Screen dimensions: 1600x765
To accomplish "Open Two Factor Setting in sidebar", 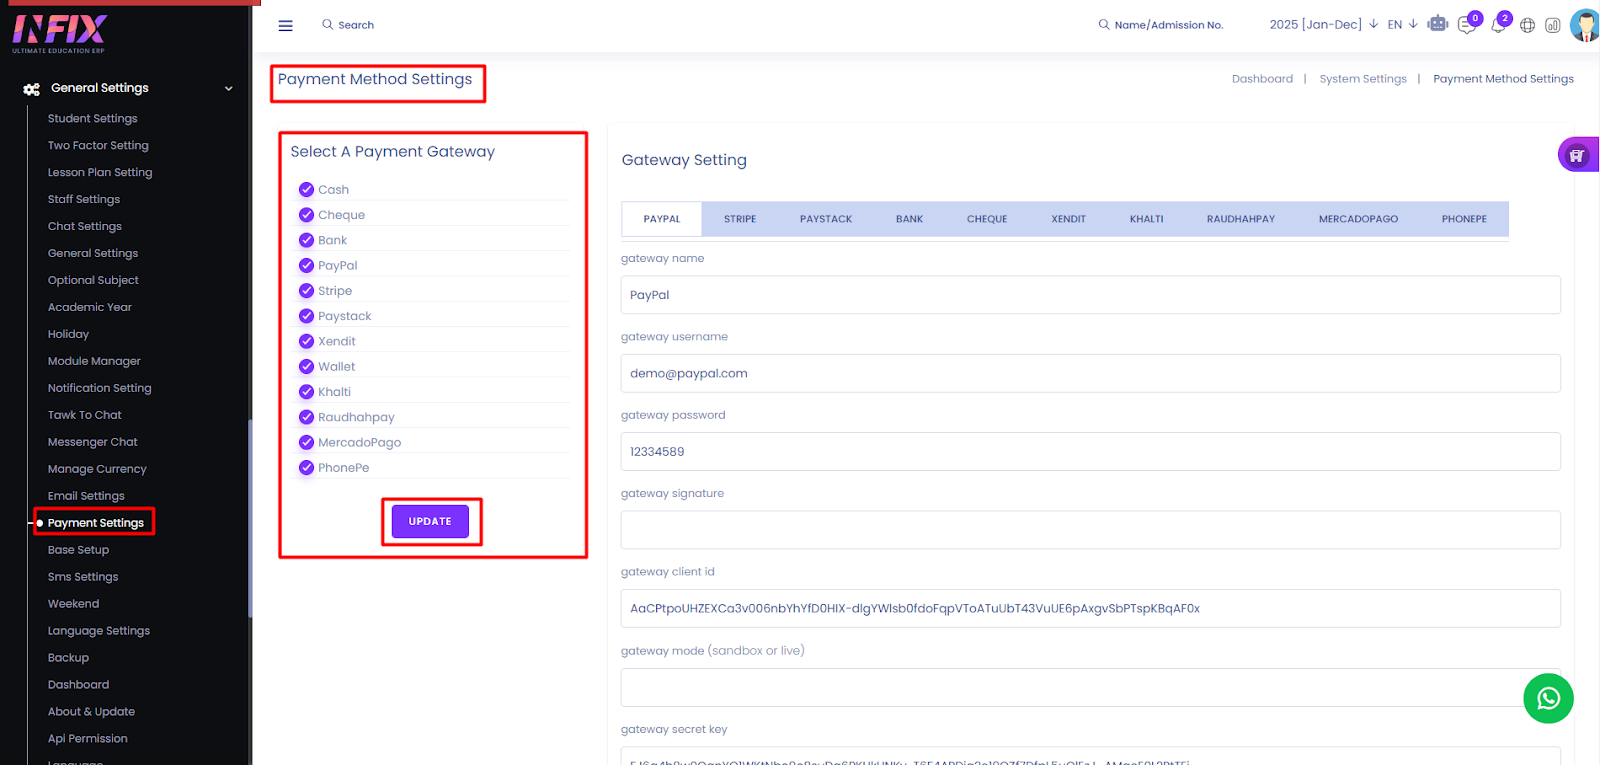I will [x=98, y=145].
